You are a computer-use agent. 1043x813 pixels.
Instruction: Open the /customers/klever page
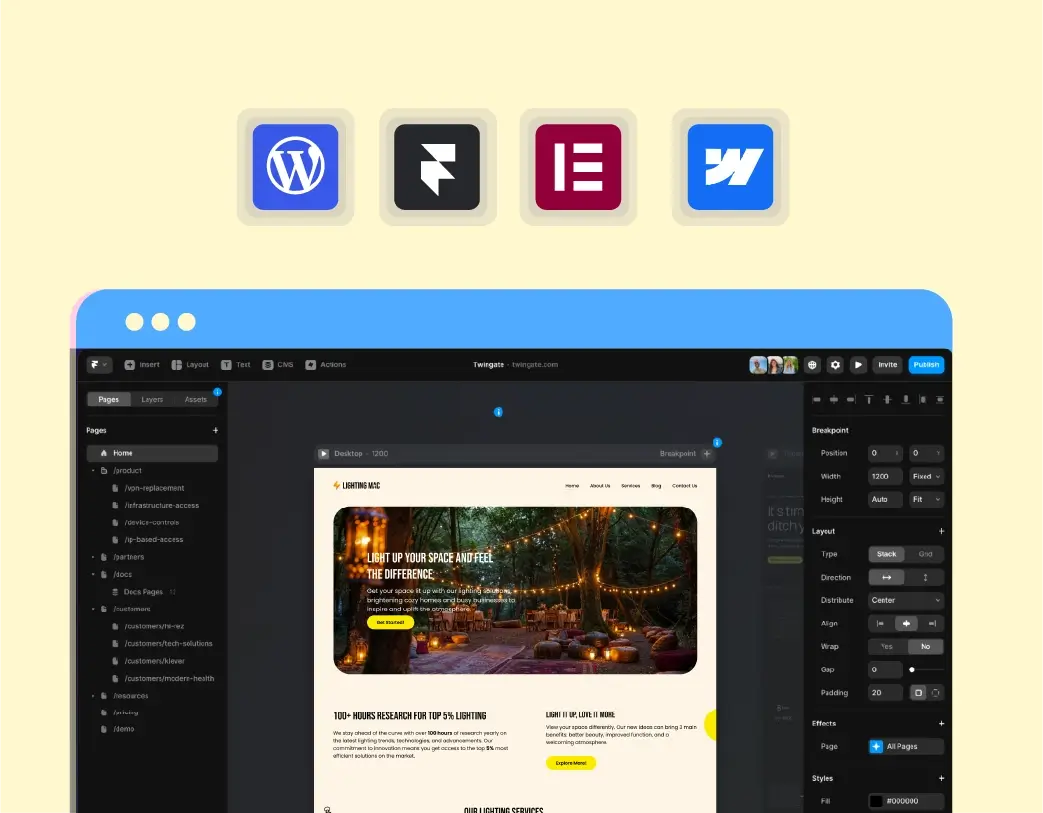149,661
